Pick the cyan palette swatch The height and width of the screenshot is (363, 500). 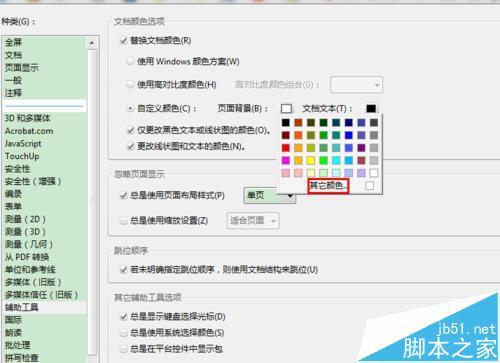click(336, 160)
